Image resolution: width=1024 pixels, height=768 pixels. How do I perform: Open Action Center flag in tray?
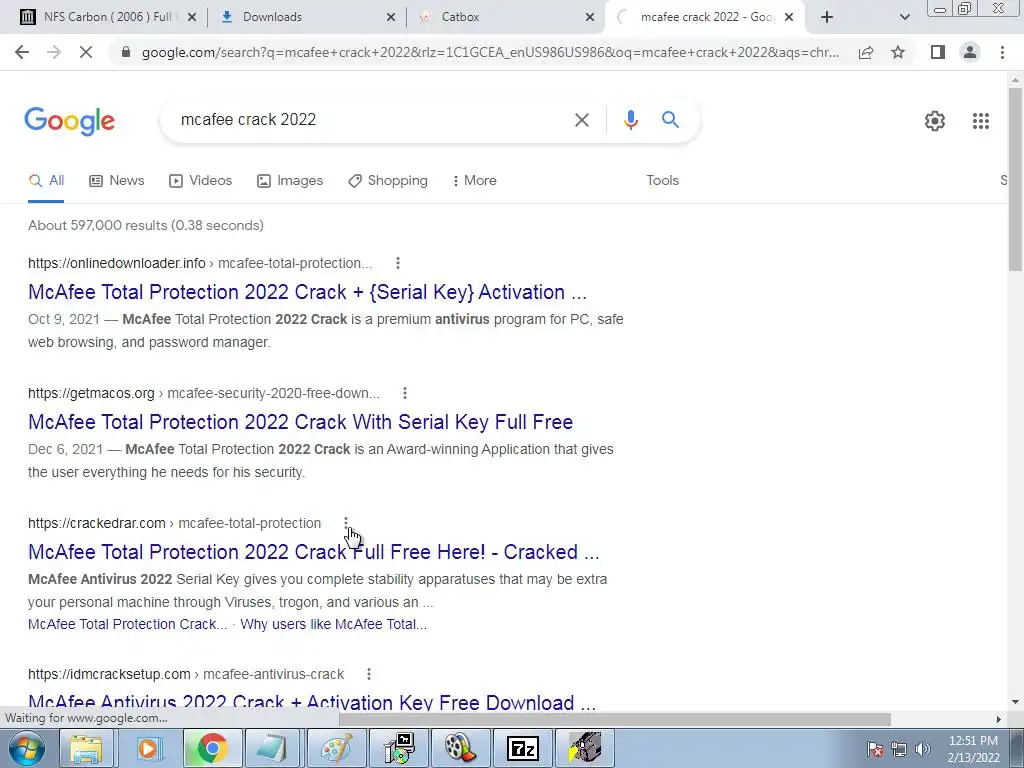pos(875,749)
